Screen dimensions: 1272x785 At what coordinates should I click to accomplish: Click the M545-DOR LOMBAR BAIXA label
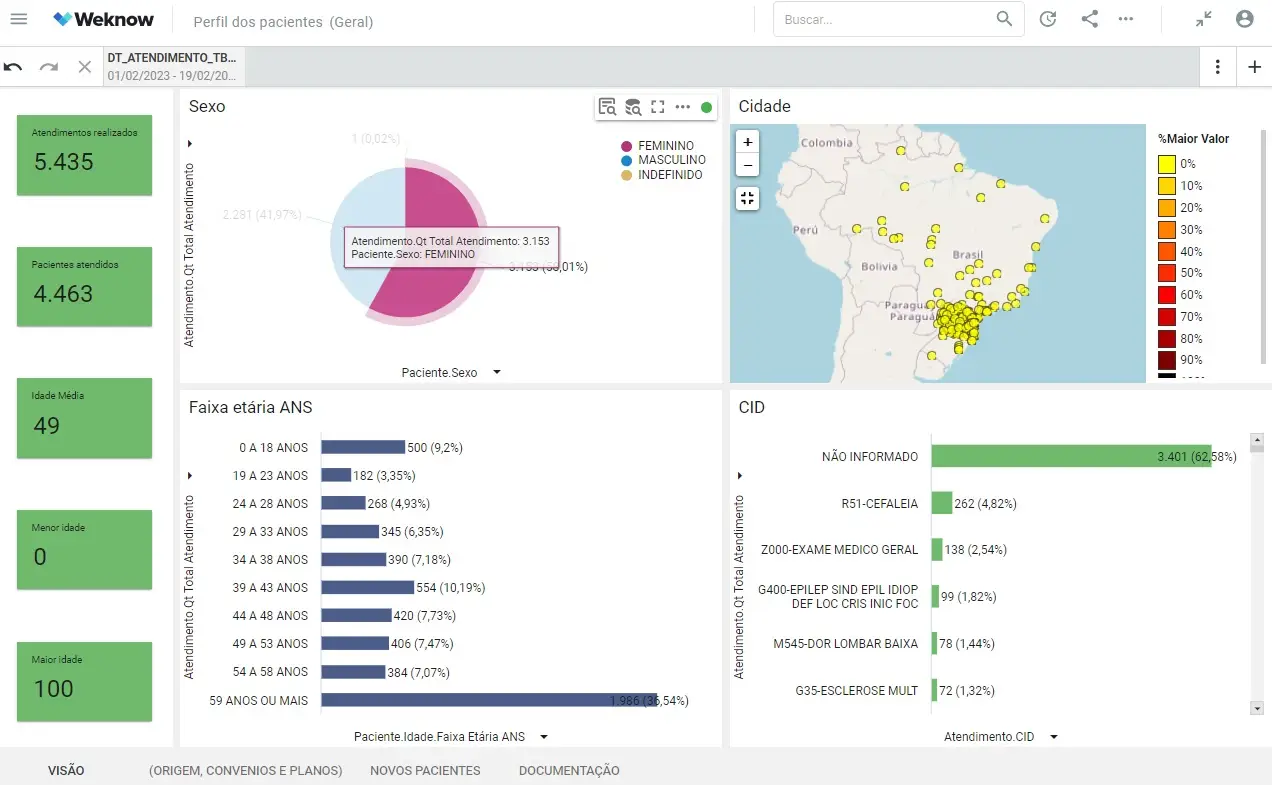click(x=845, y=644)
